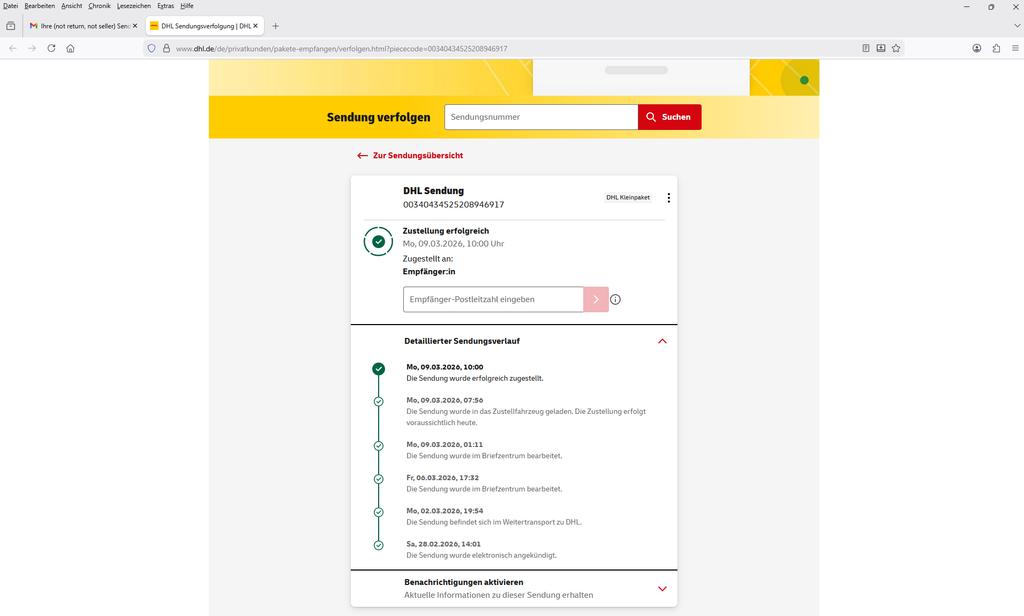Open the Firefox account profile icon
The height and width of the screenshot is (616, 1024).
pos(977,48)
